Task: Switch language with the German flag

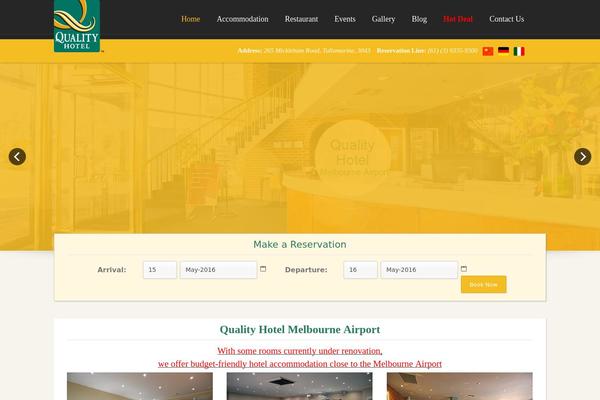Action: [x=503, y=51]
